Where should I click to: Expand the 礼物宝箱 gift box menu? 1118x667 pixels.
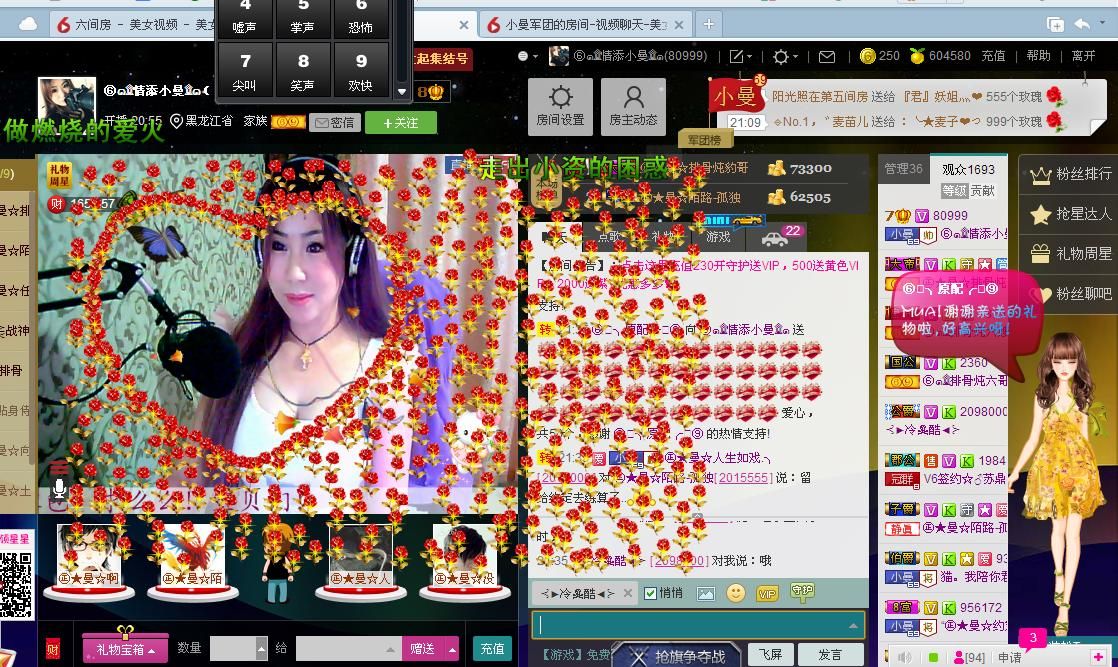pyautogui.click(x=125, y=649)
